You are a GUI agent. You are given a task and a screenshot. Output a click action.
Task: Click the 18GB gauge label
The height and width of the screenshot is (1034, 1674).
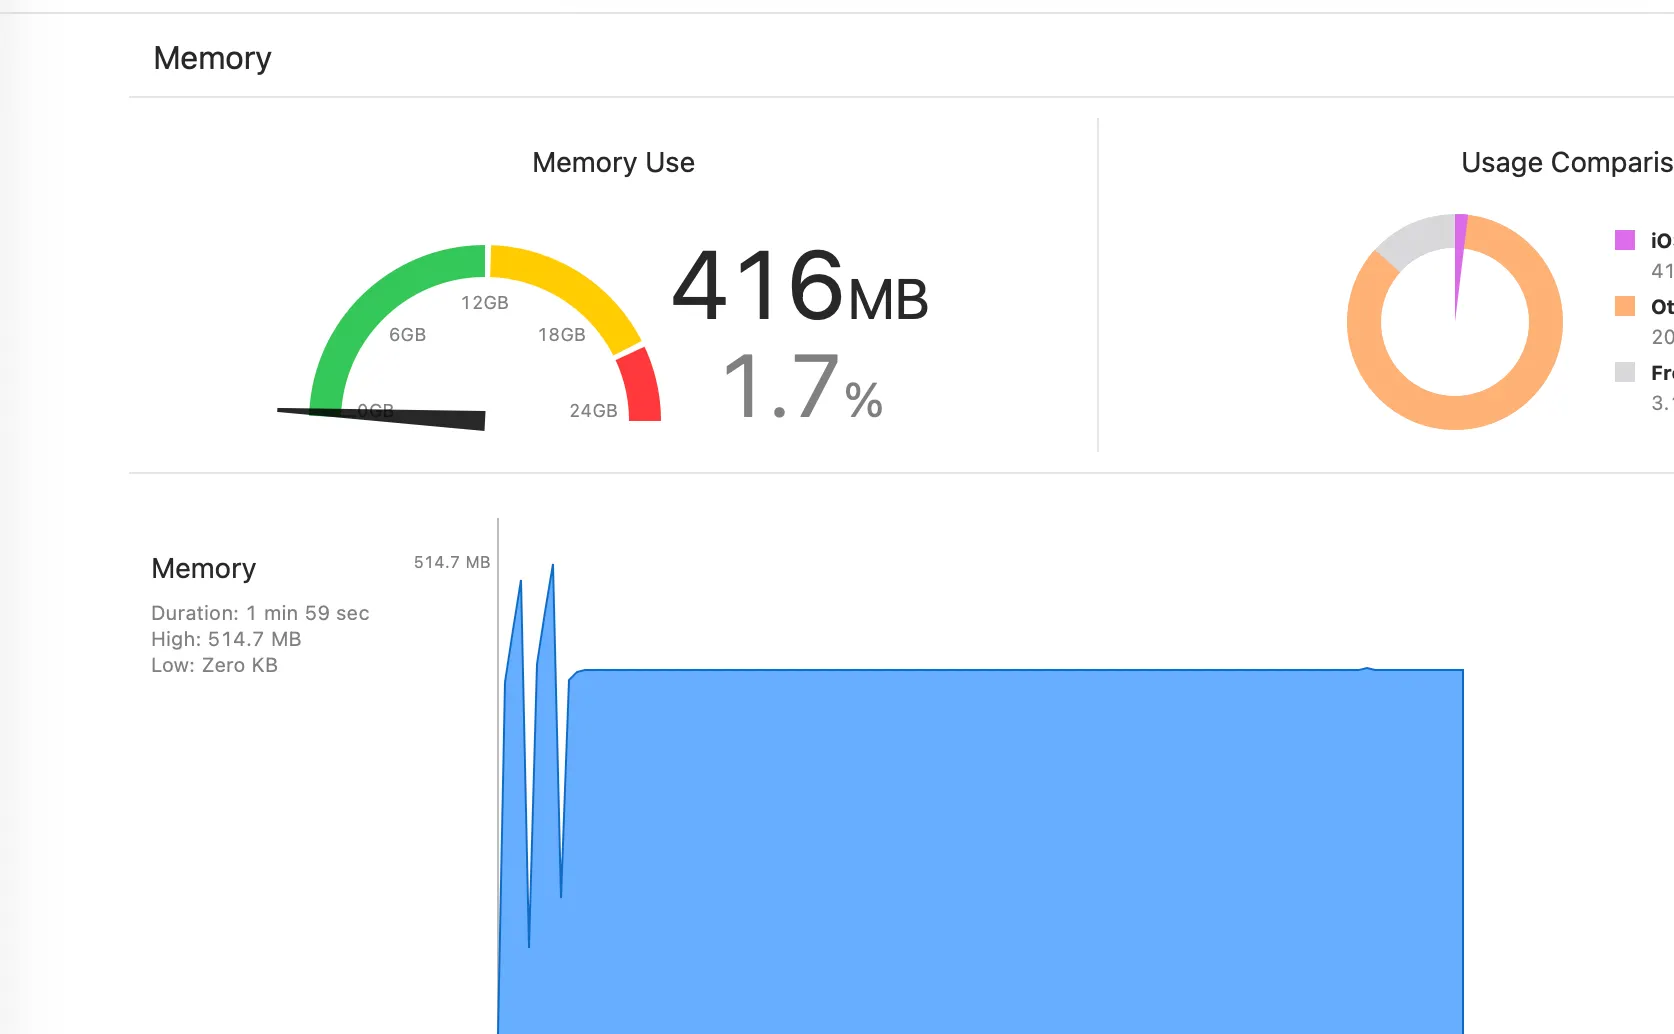(x=562, y=335)
